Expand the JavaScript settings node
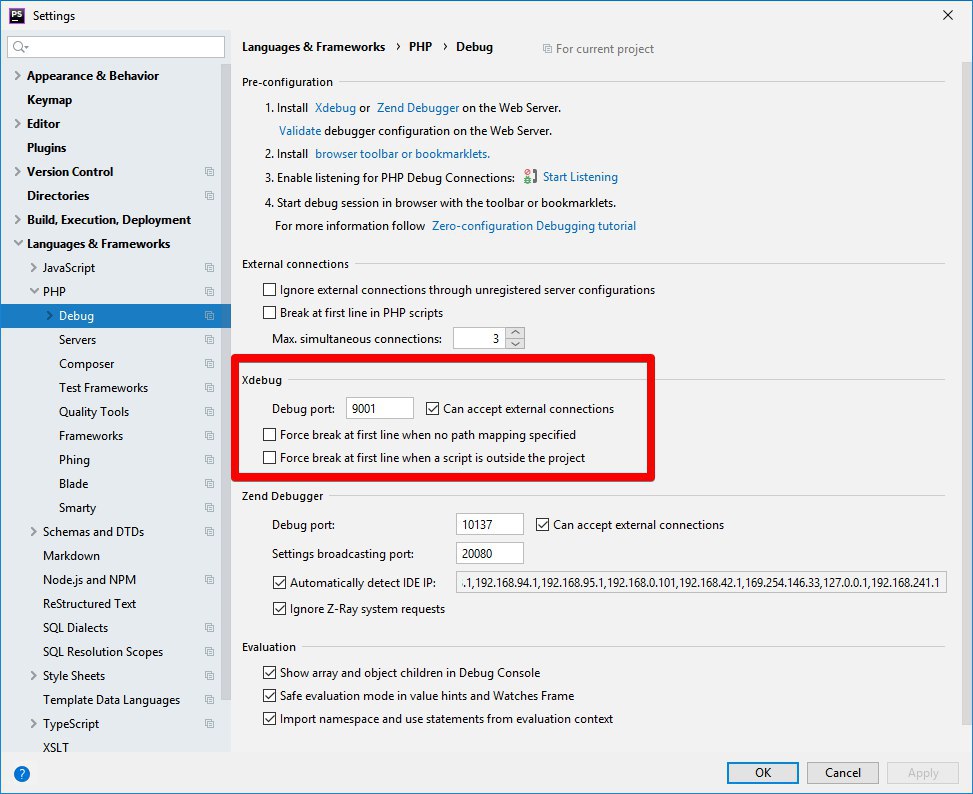973x794 pixels. click(x=34, y=268)
